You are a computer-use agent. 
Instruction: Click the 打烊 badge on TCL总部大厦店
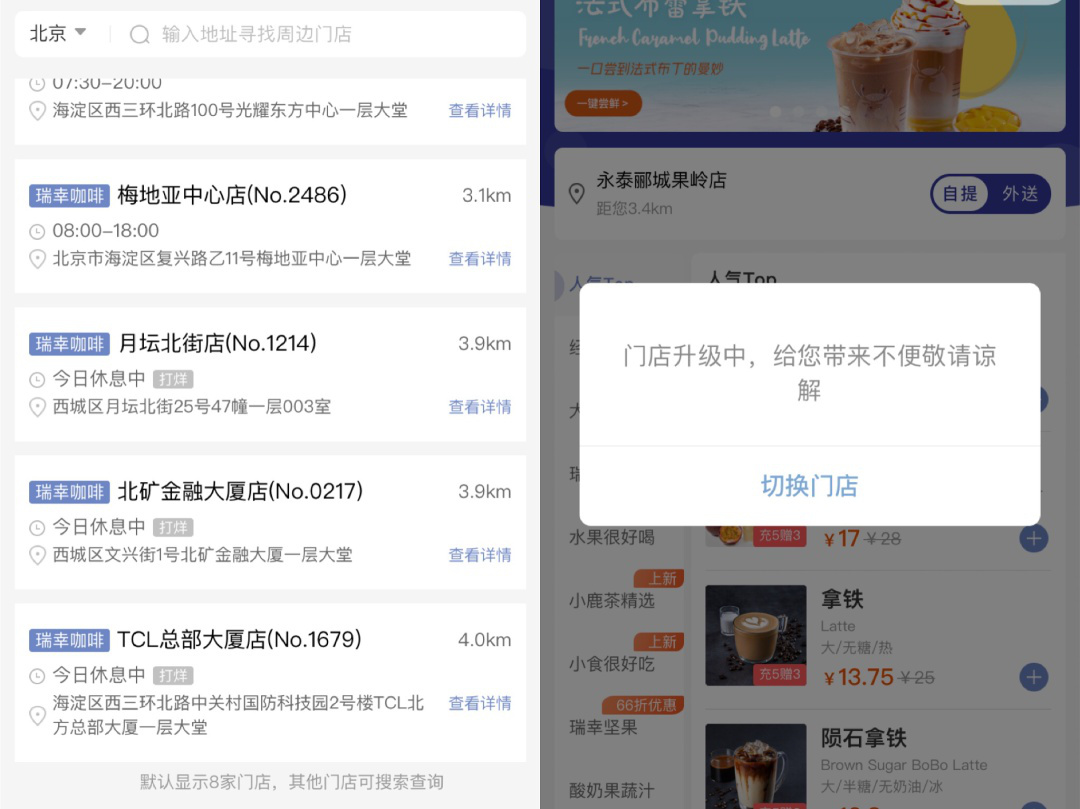[x=172, y=675]
